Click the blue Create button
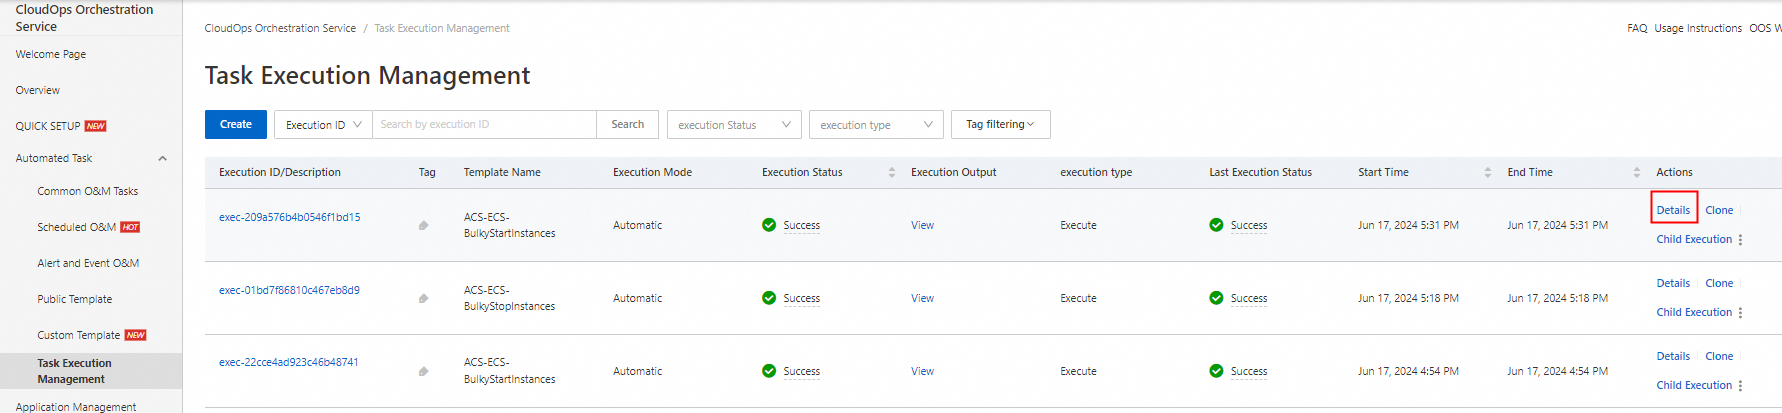 coord(236,125)
